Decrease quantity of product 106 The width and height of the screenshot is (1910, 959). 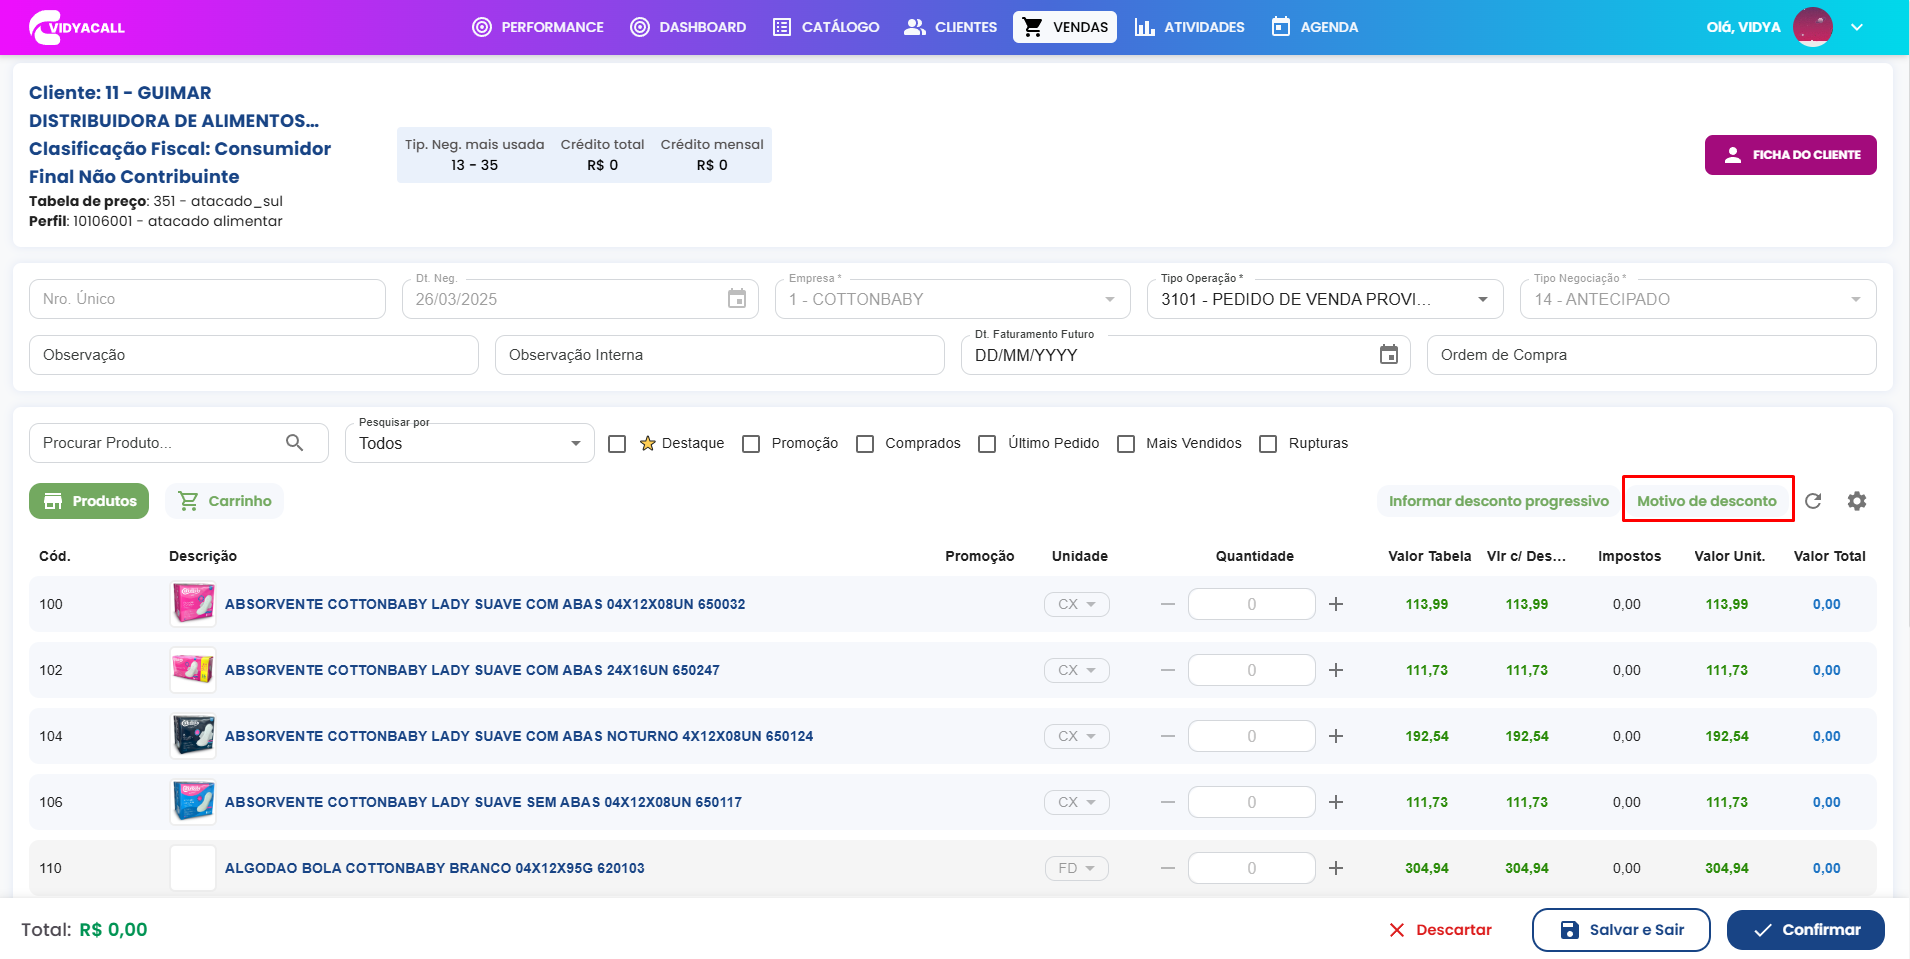tap(1168, 802)
